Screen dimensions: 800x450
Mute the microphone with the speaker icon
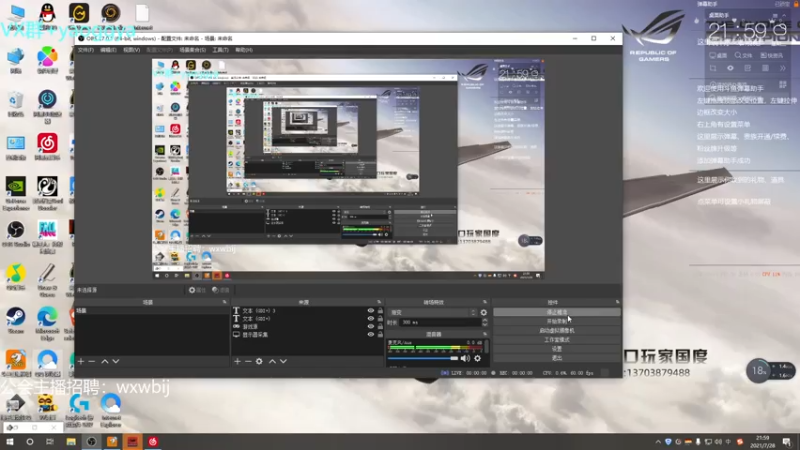click(465, 358)
